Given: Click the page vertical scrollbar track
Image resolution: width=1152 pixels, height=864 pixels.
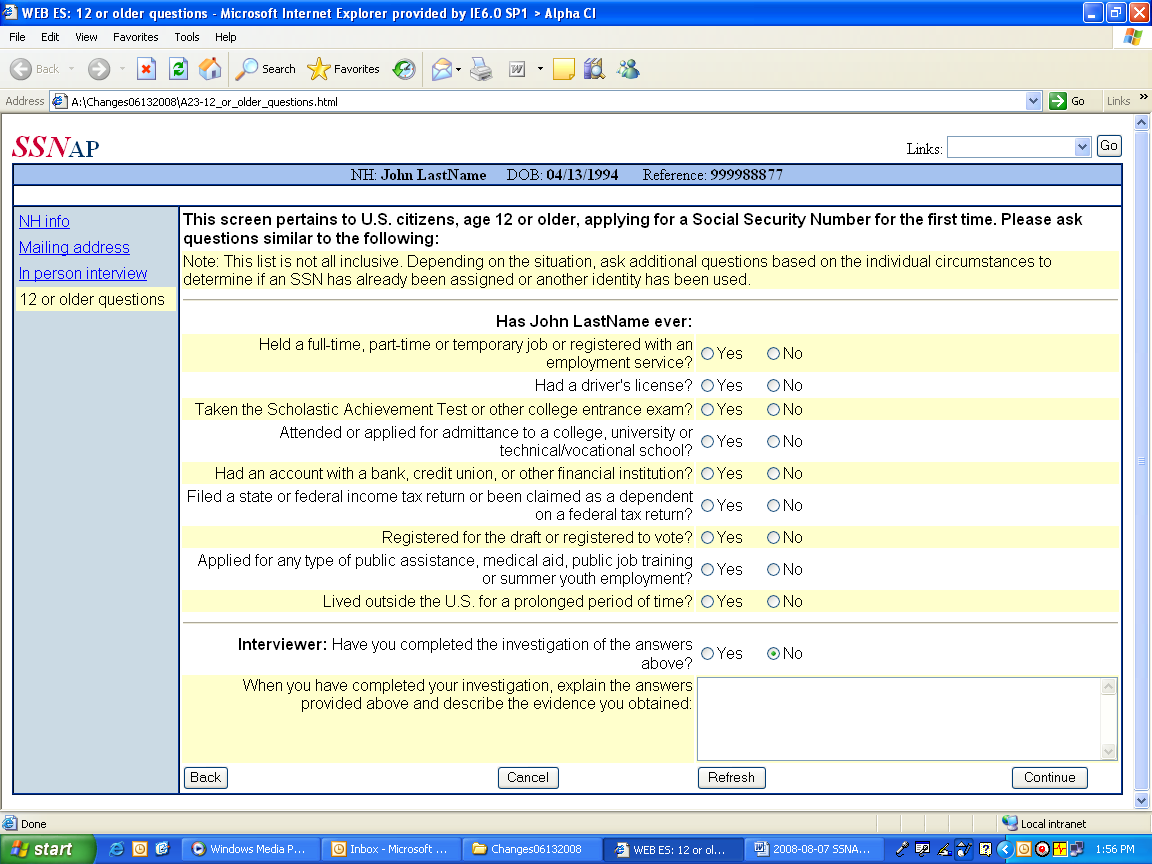Looking at the screenshot, I should pos(1142,600).
